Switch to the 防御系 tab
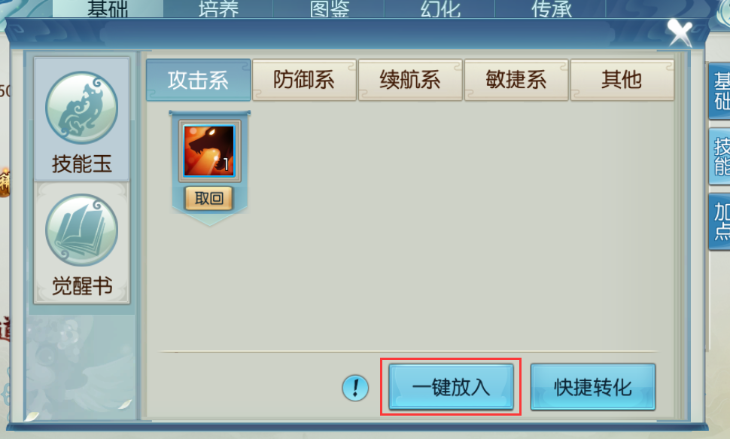 [x=304, y=80]
